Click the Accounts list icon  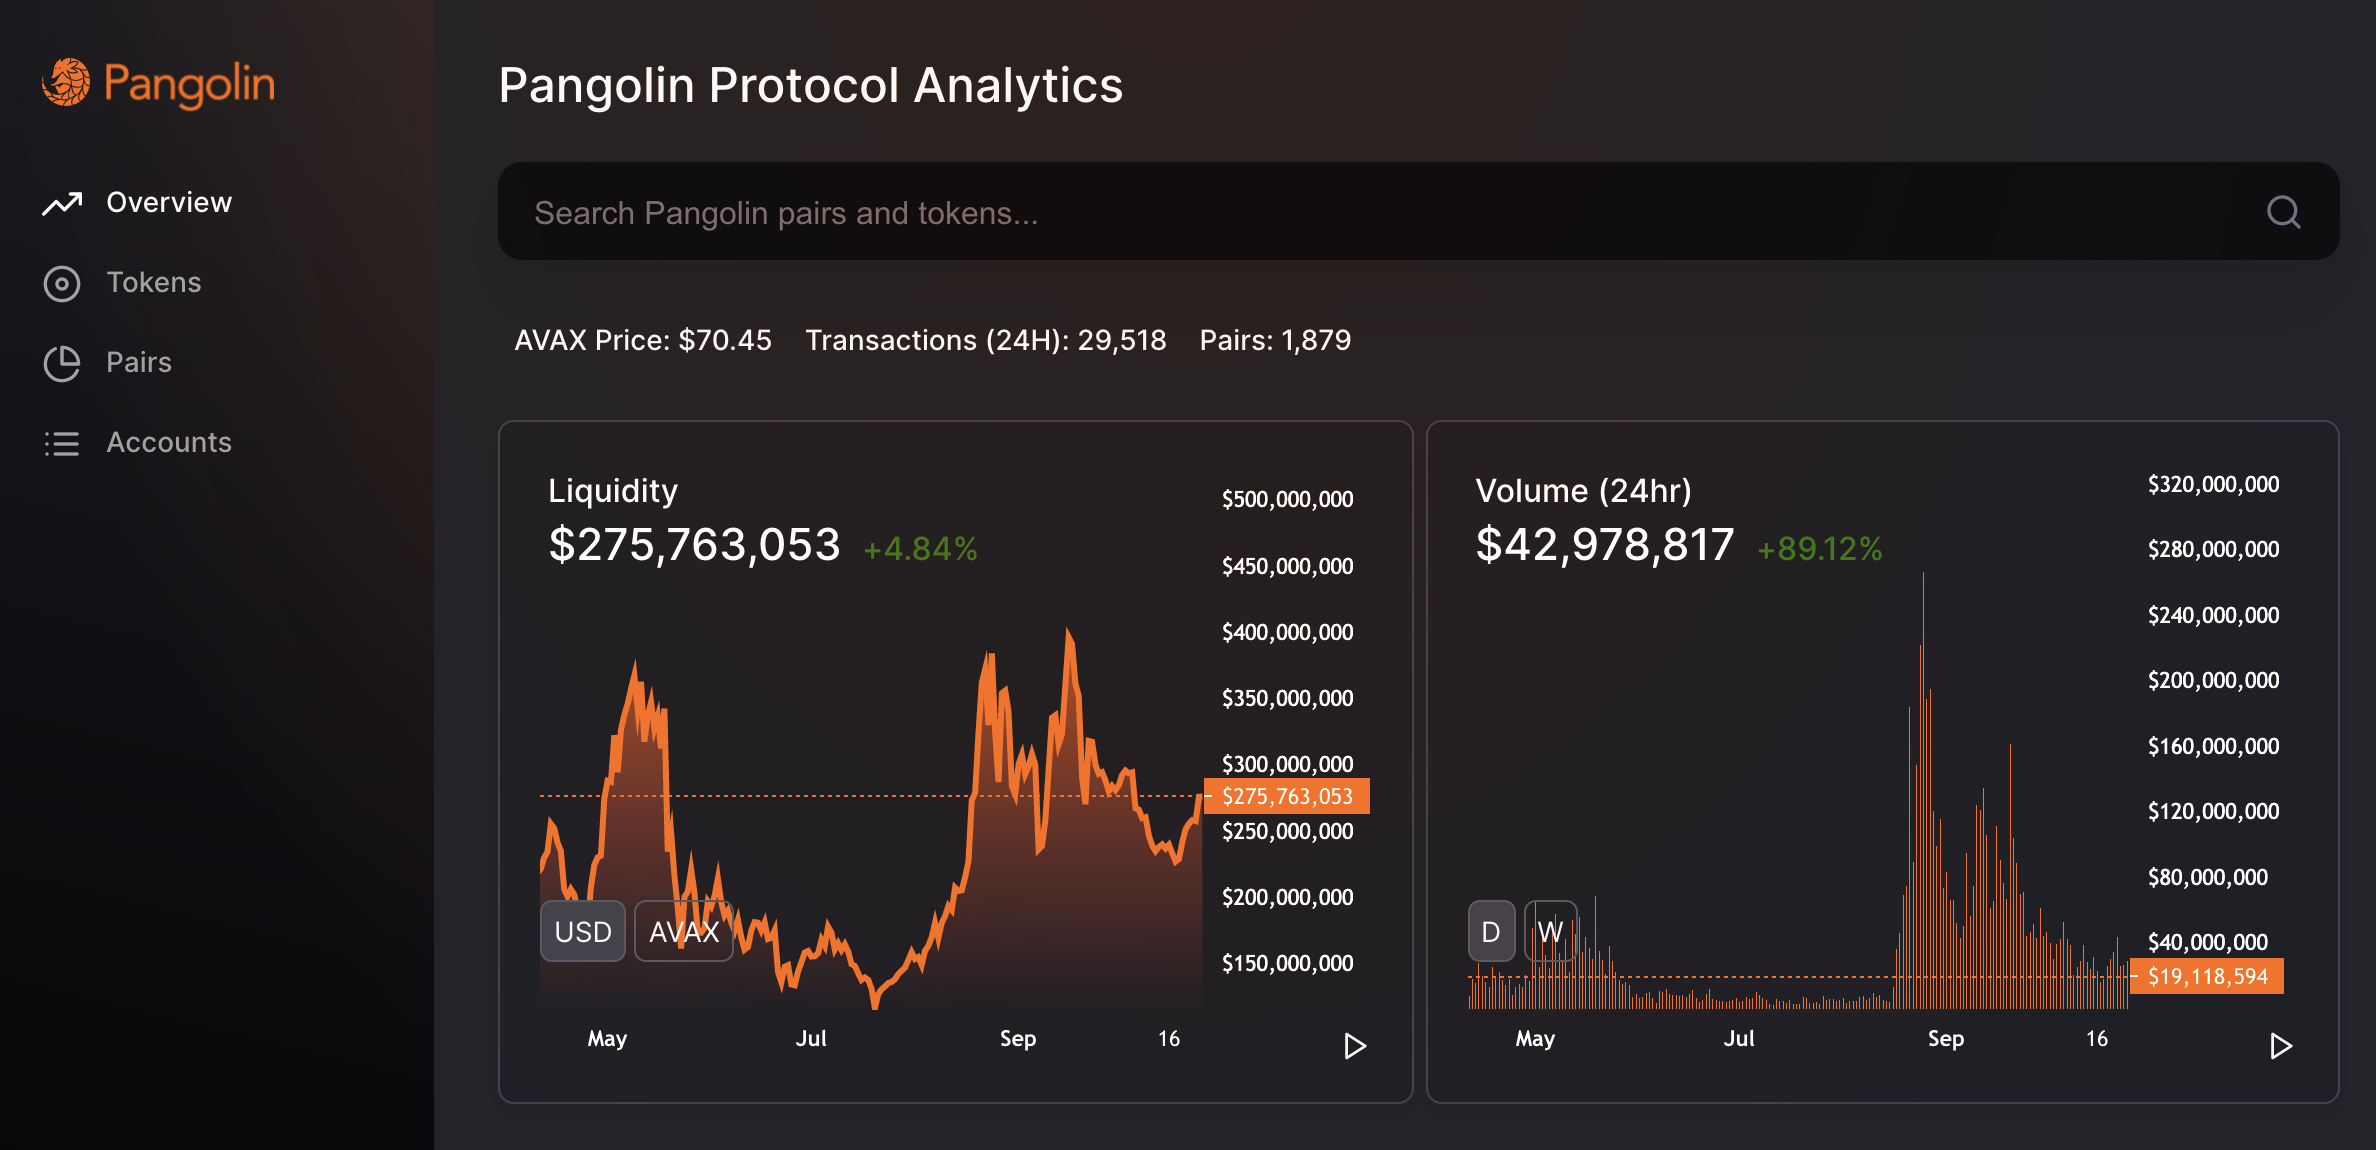62,444
